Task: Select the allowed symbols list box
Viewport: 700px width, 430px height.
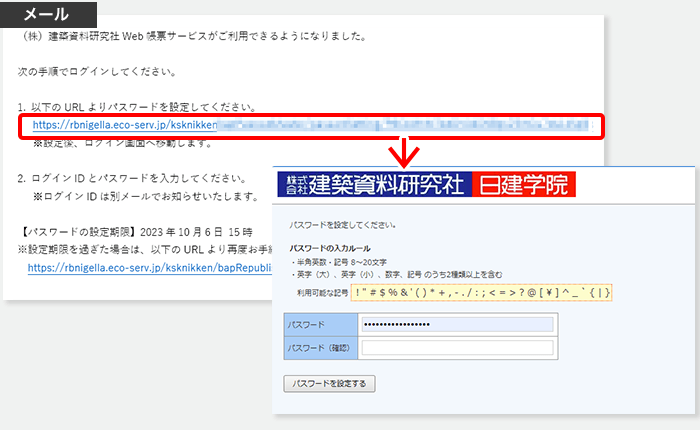Action: pos(481,293)
